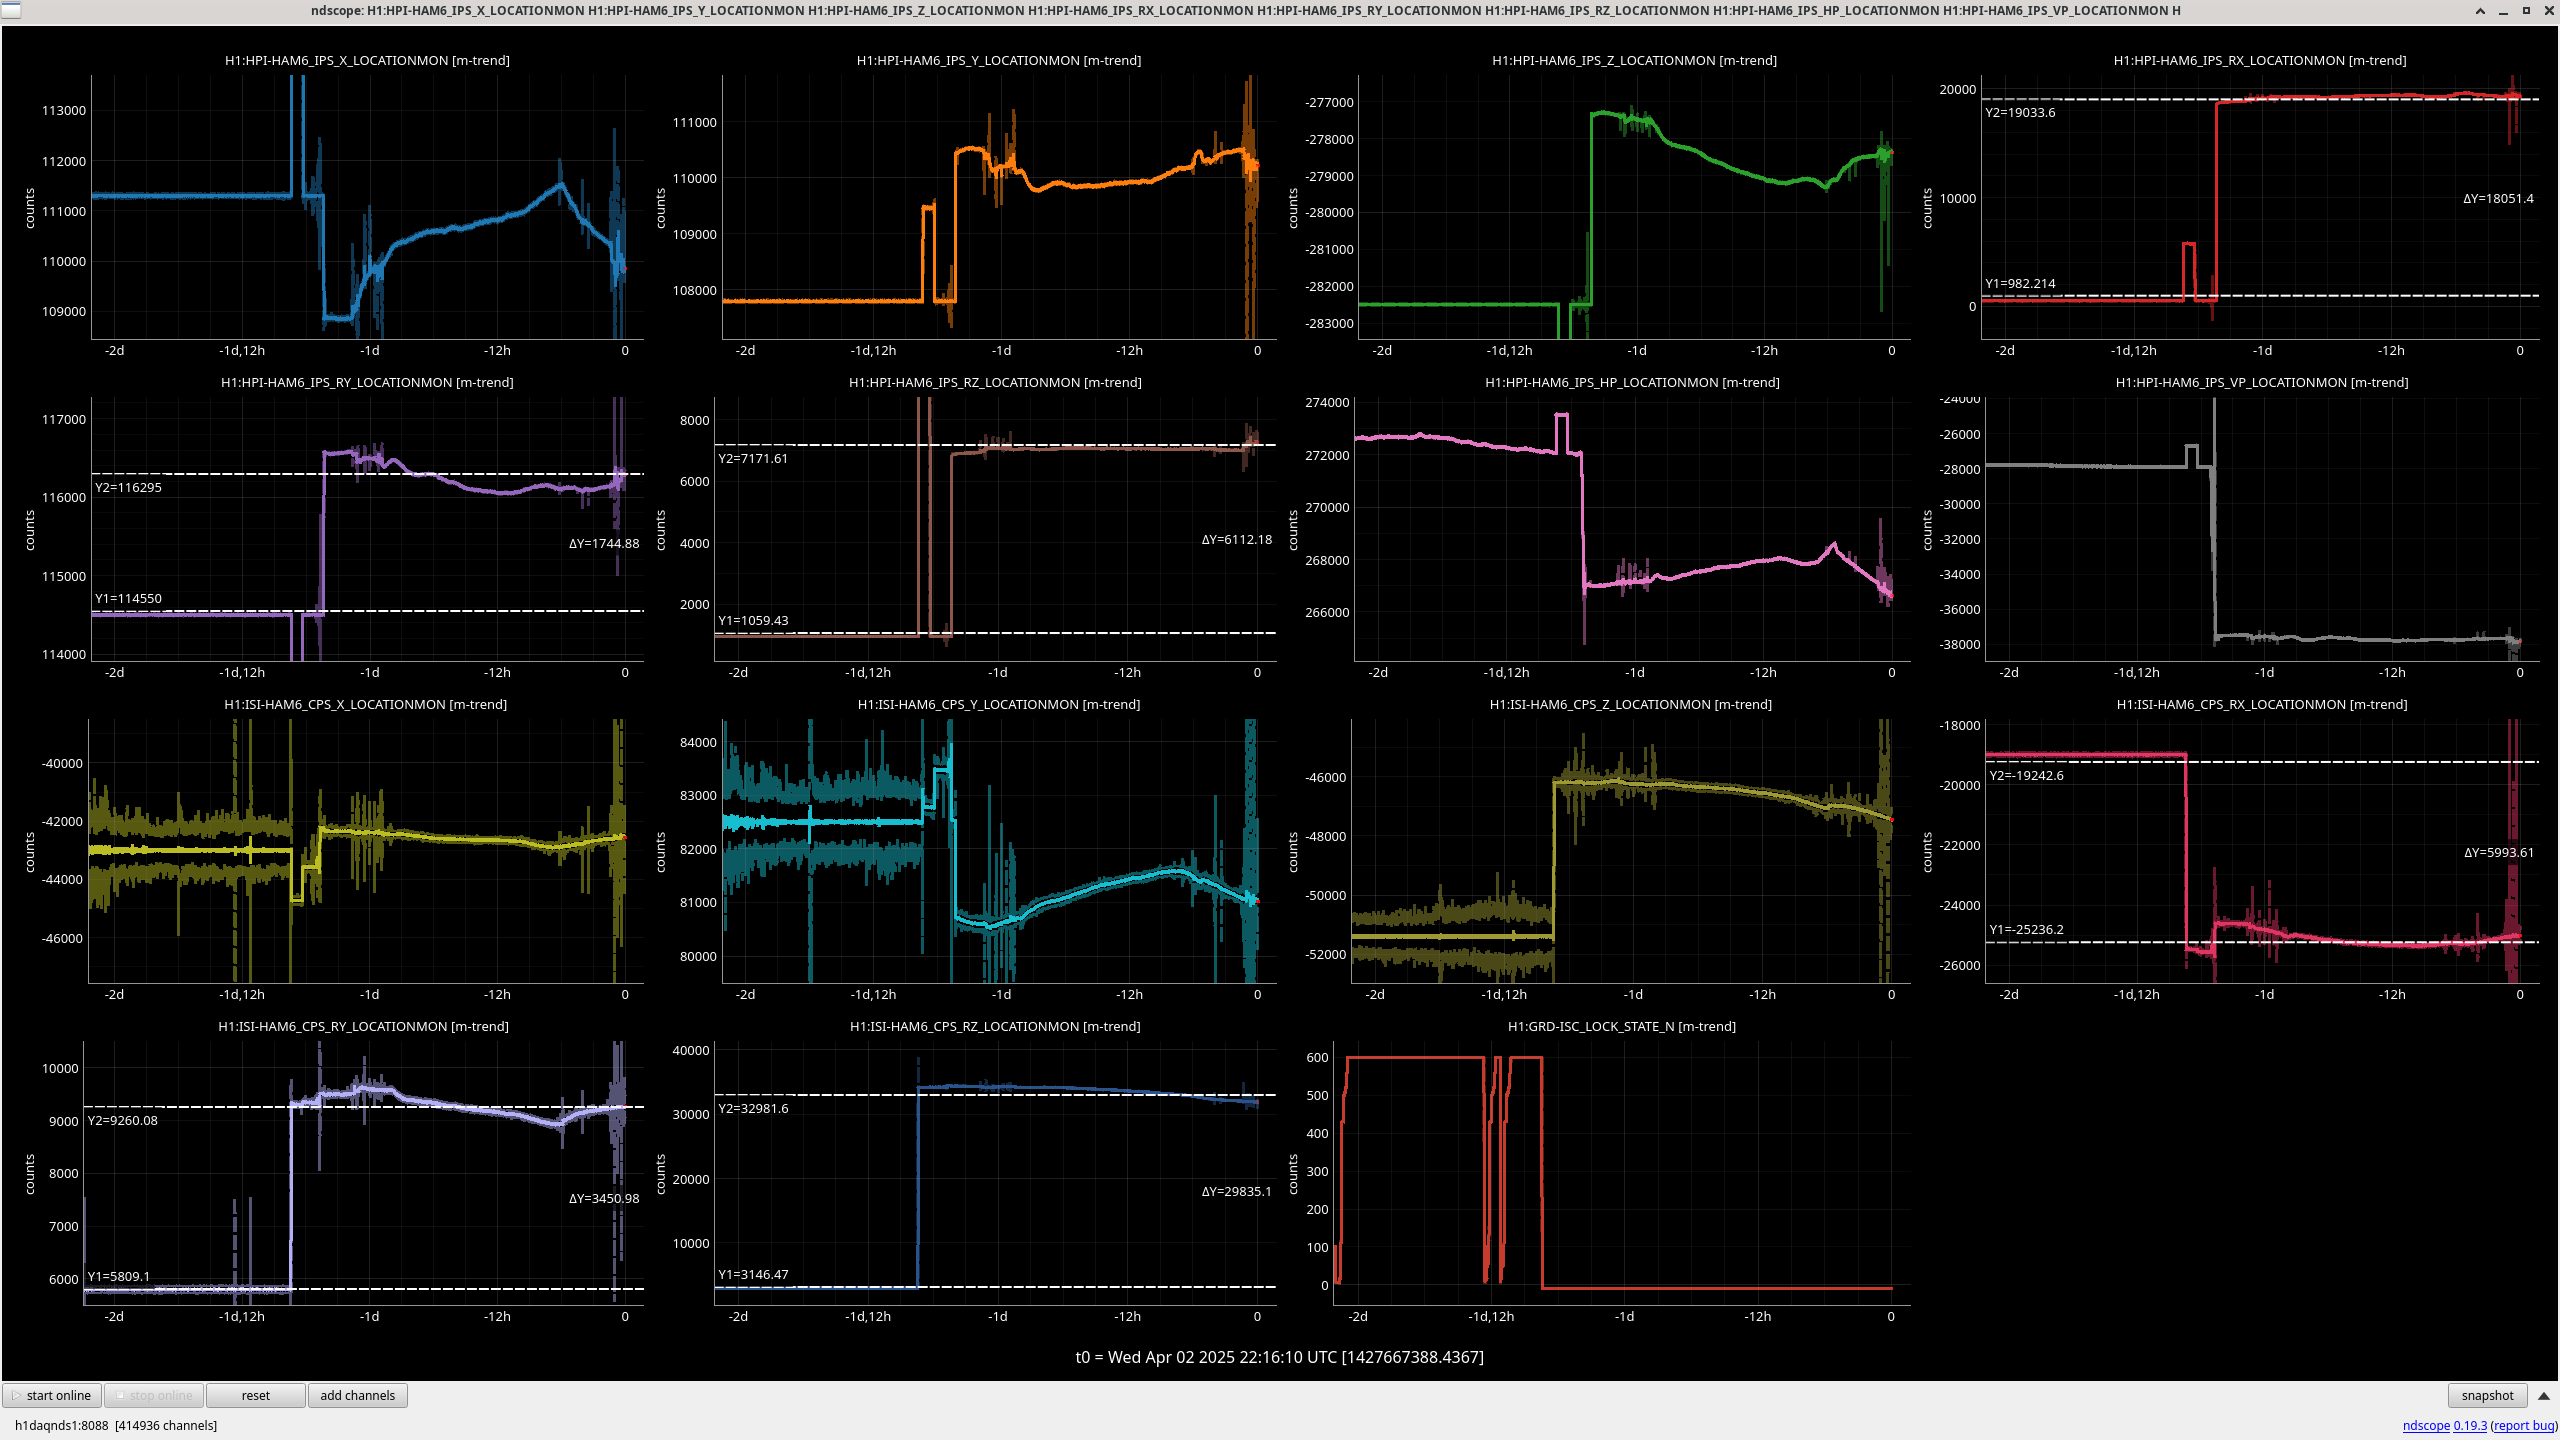Click the window keep-above caret icon
2560x1440 pixels.
2480,11
